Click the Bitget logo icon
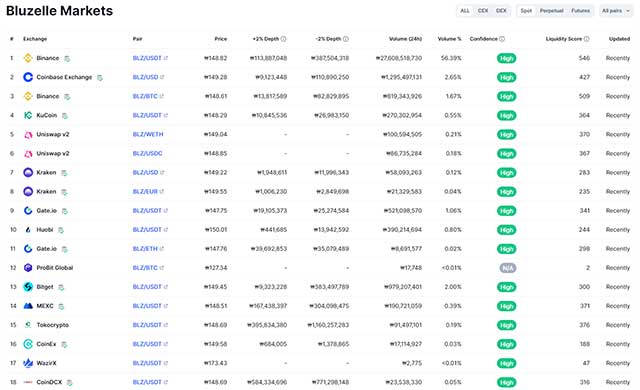The height and width of the screenshot is (390, 640). coord(28,287)
